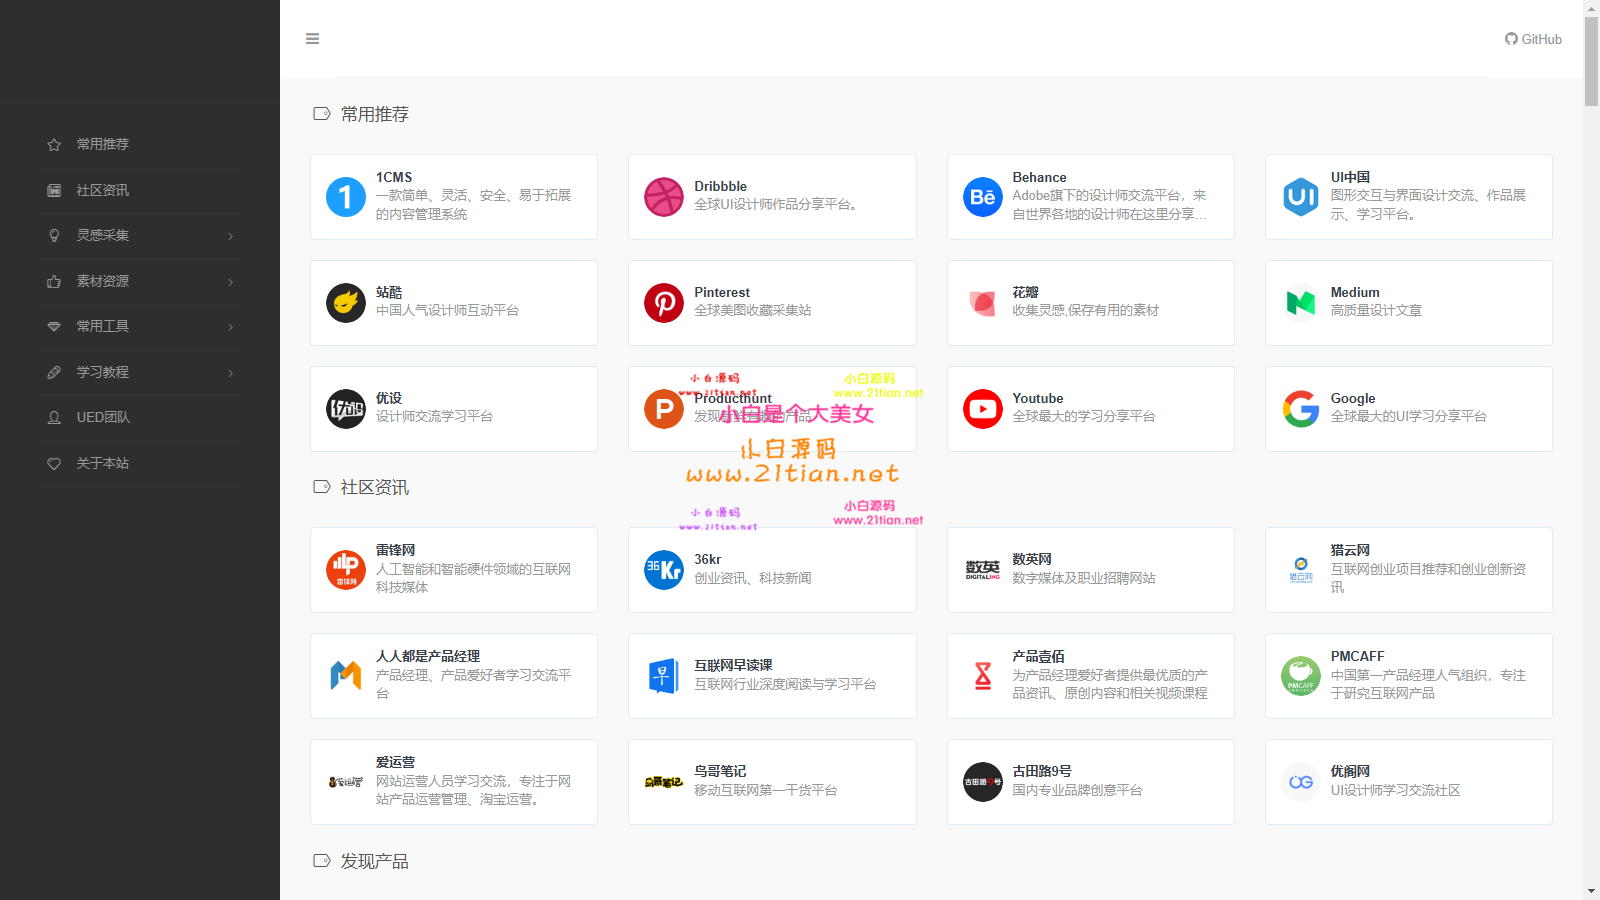Screen dimensions: 1600x900
Task: Click the Medium green logo icon
Action: click(1300, 303)
